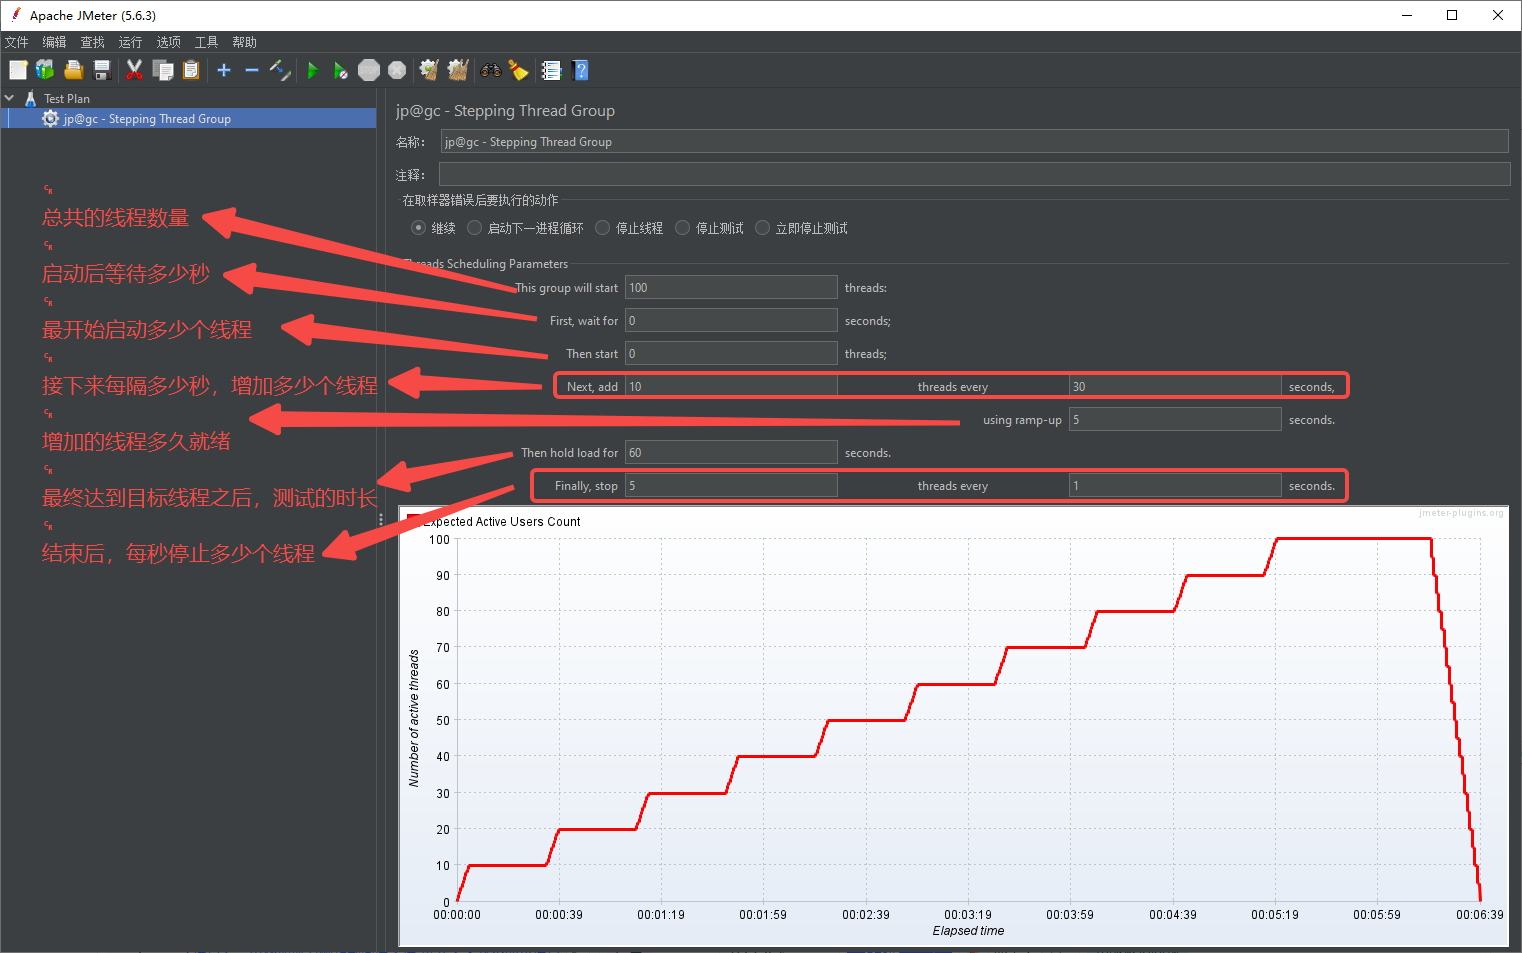Edit This group will start threads field
This screenshot has height=953, width=1522.
pos(731,287)
